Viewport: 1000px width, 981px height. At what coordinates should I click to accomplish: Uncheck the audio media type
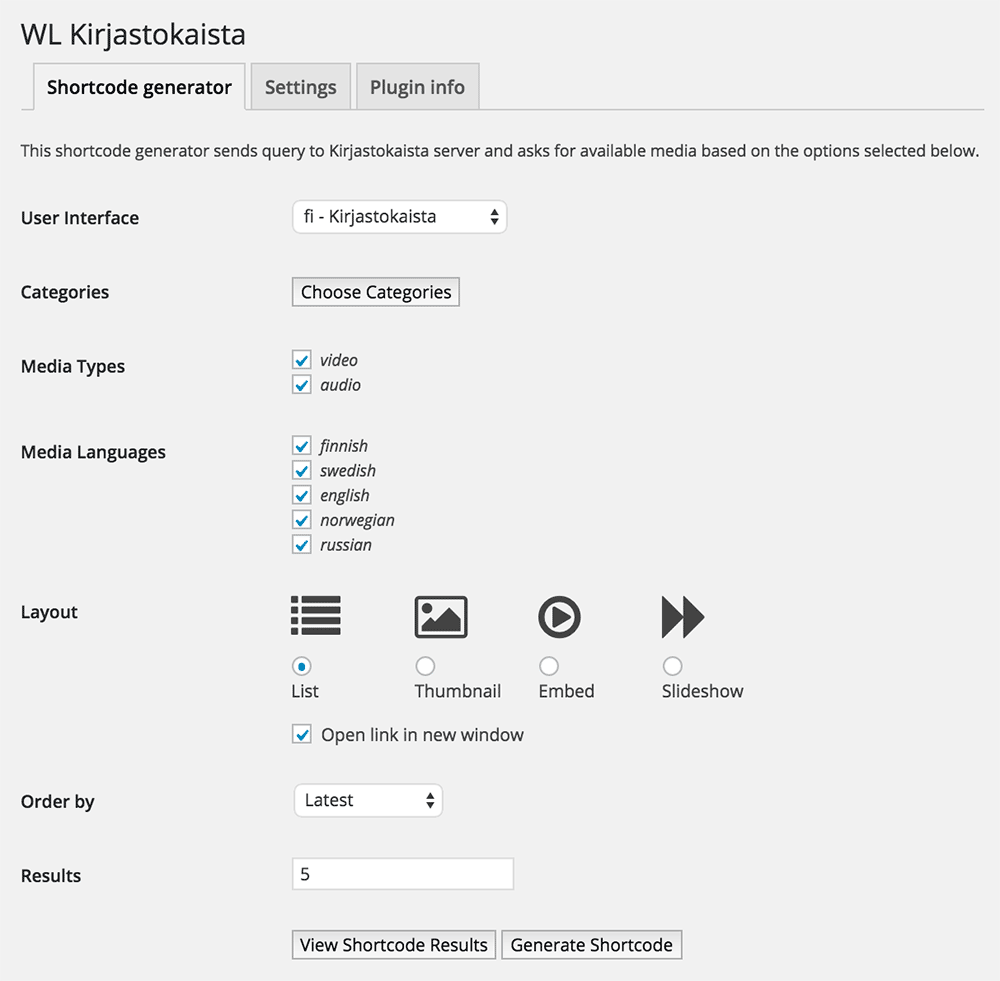(x=302, y=385)
